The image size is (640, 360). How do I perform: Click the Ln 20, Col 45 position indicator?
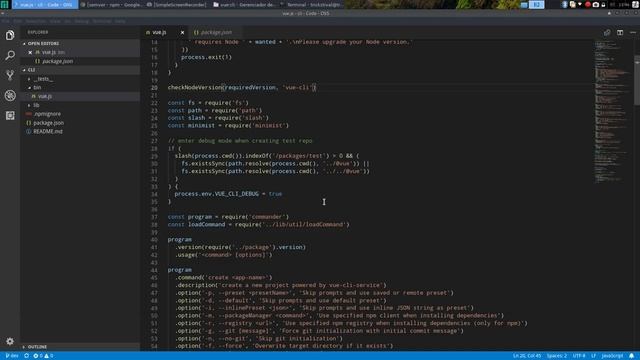tap(527, 356)
